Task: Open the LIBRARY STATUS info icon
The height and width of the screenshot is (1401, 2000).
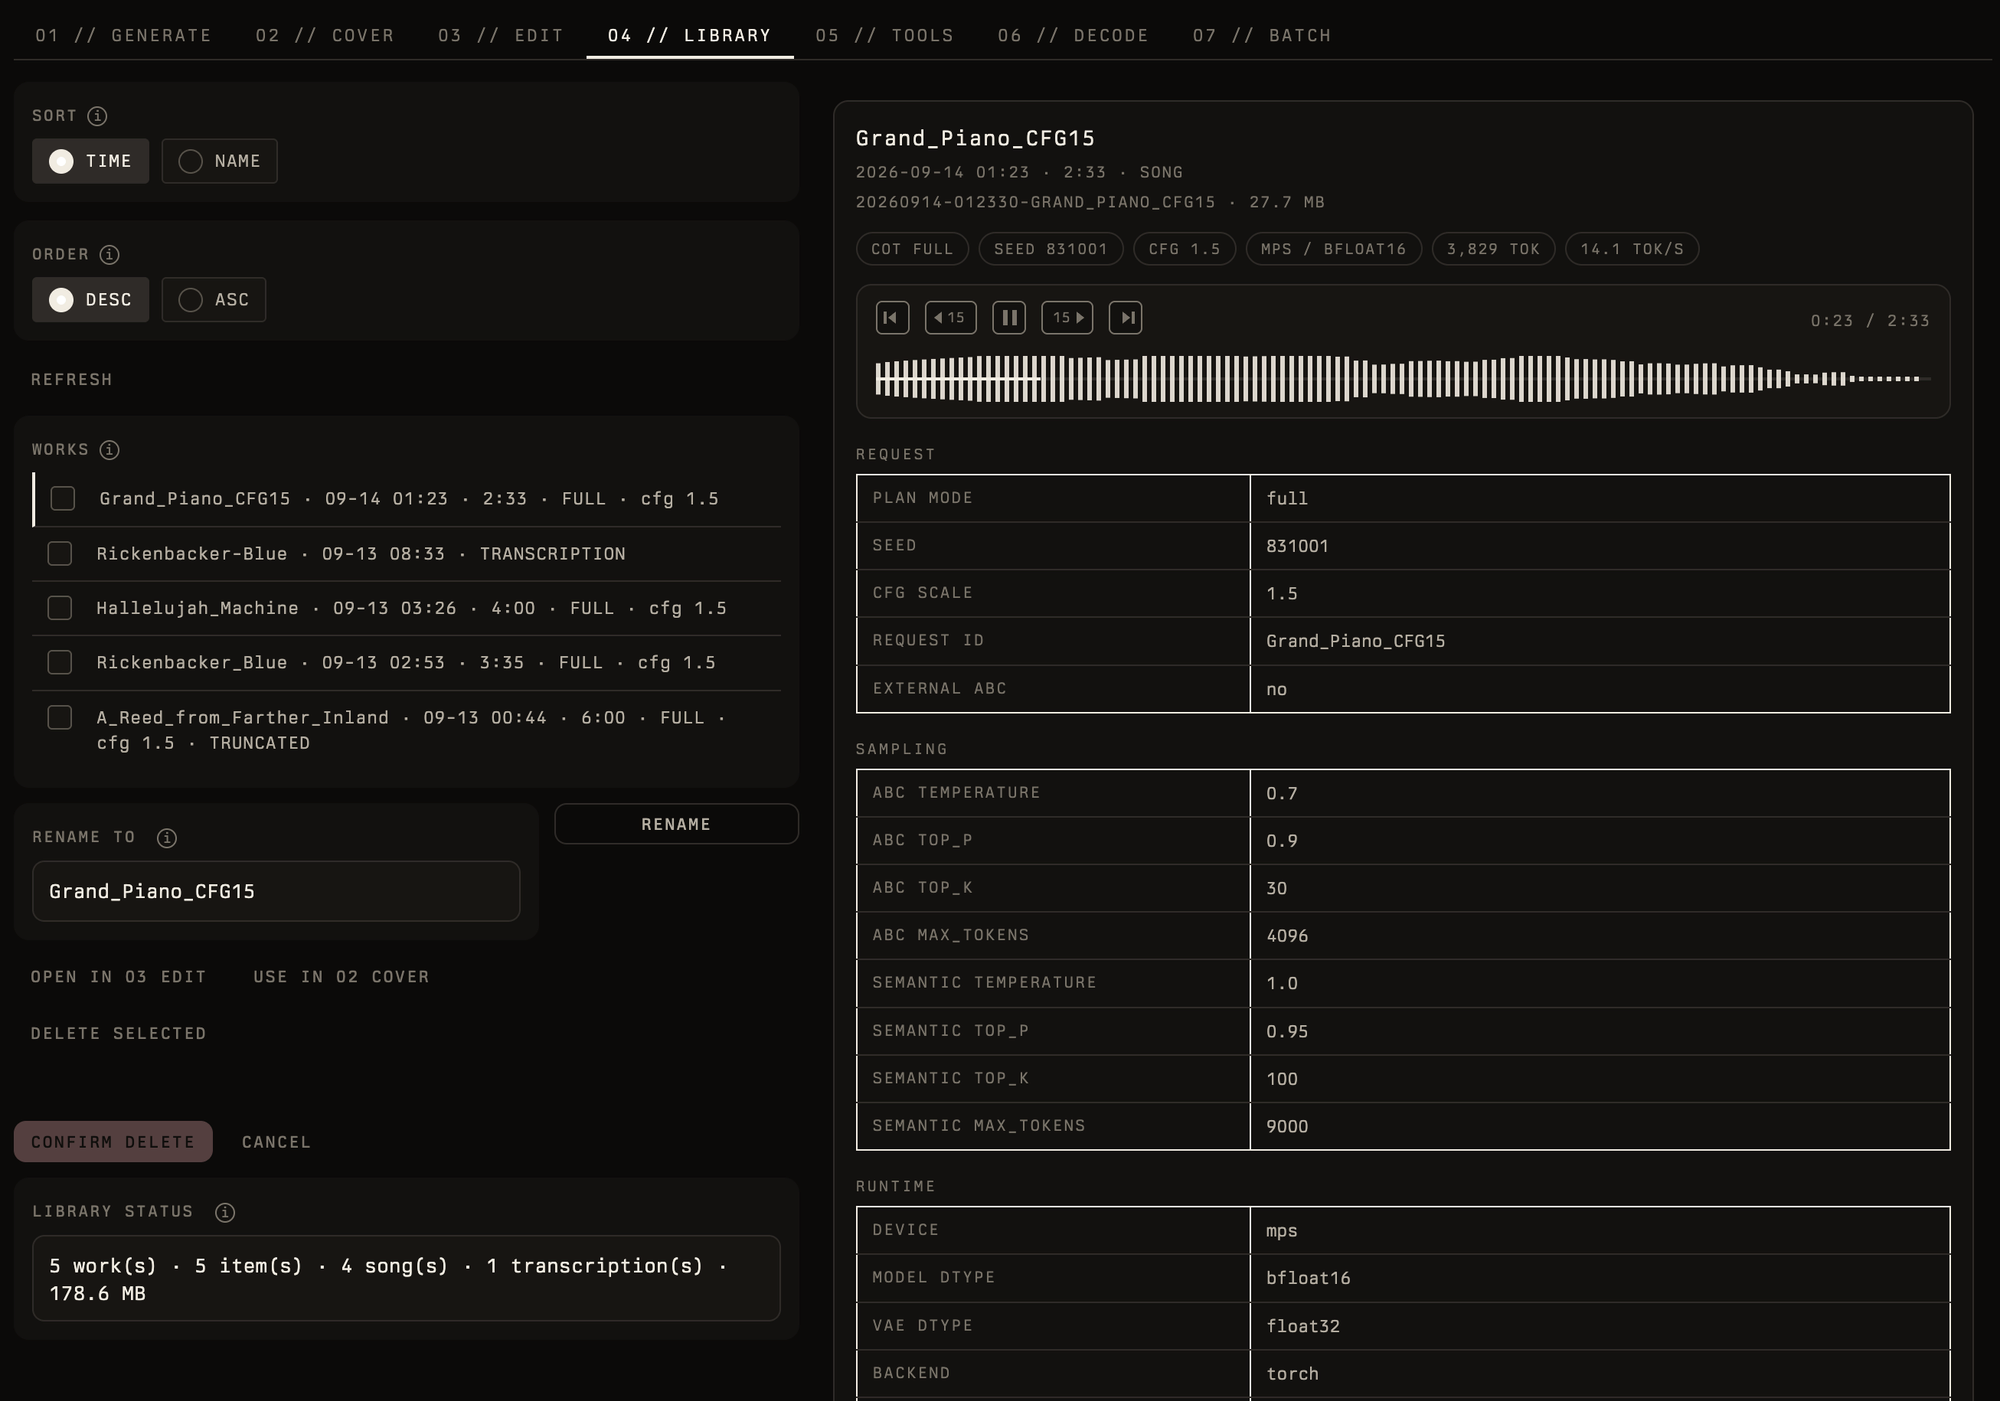Action: [x=225, y=1212]
